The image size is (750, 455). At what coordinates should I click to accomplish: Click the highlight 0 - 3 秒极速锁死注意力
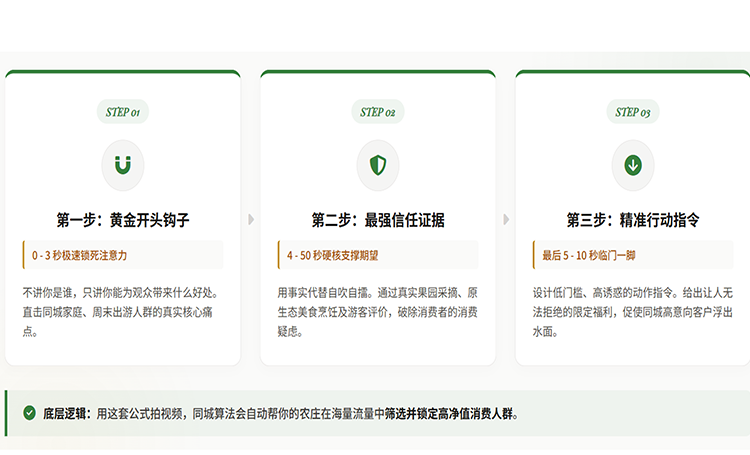[123, 255]
